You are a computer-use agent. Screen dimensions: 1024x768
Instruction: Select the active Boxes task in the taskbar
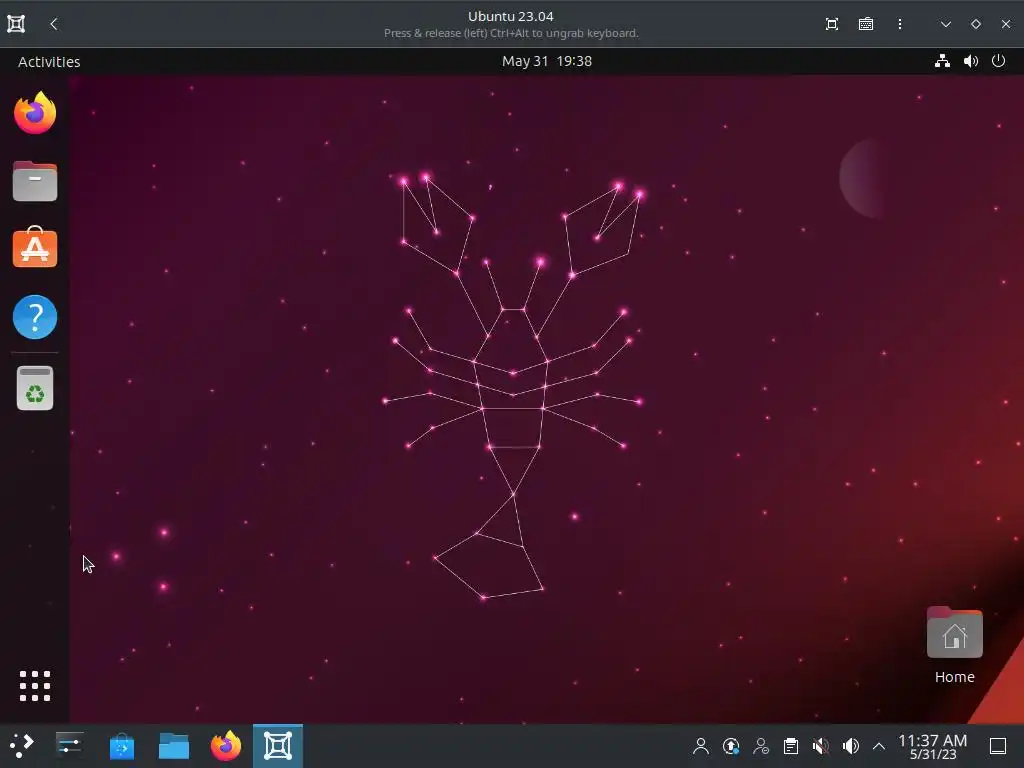(278, 746)
